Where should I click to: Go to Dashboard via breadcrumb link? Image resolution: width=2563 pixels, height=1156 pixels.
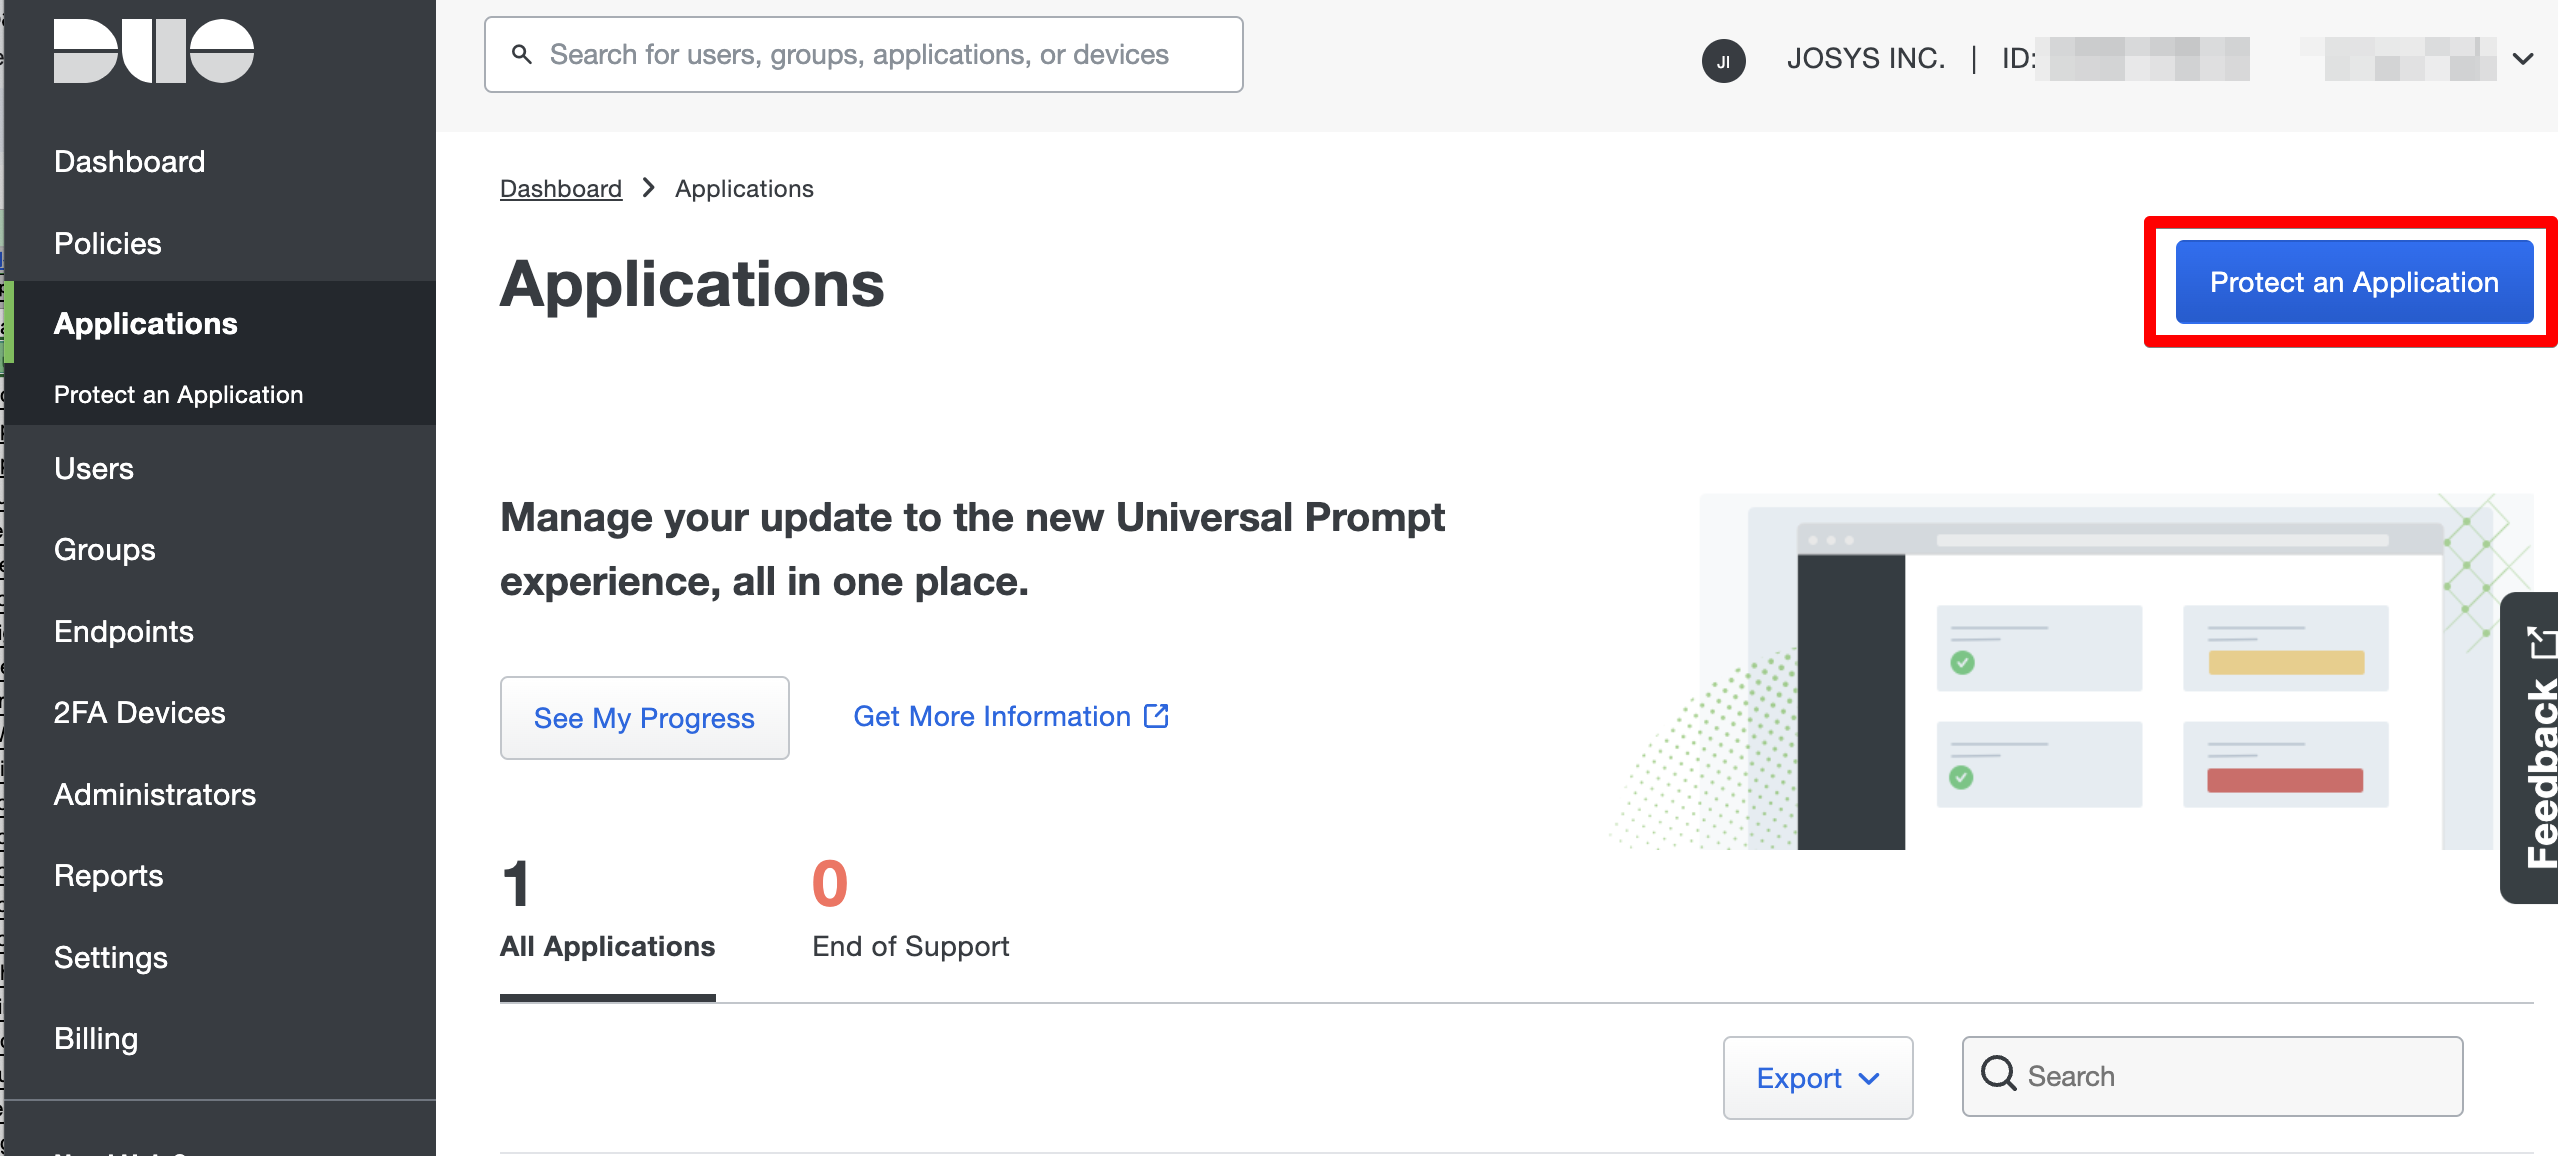(560, 189)
